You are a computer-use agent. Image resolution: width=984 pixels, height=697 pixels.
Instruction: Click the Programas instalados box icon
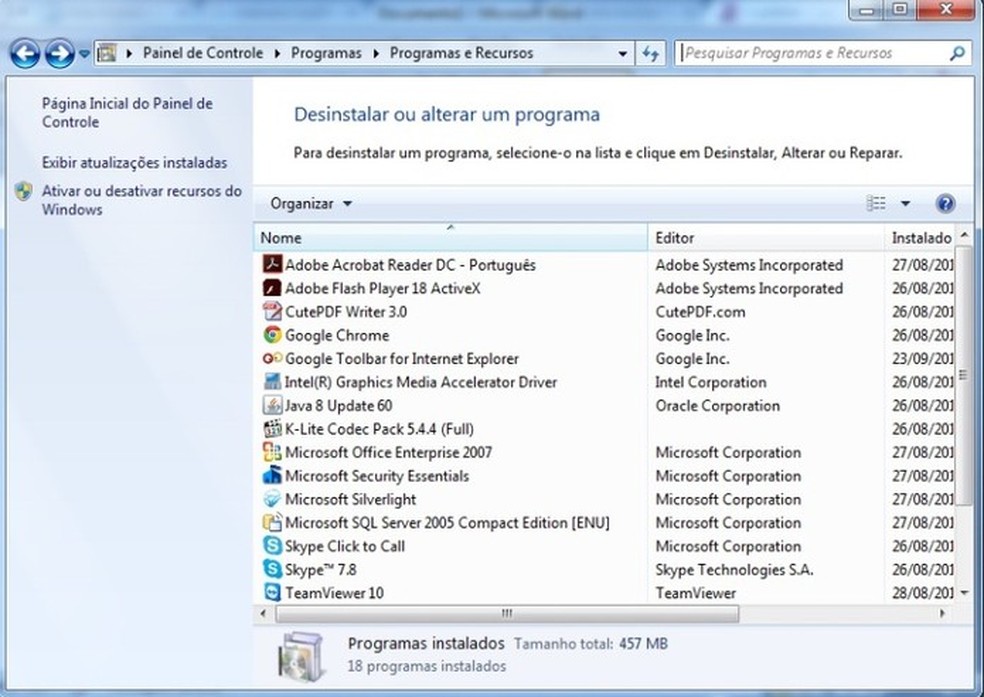(302, 657)
